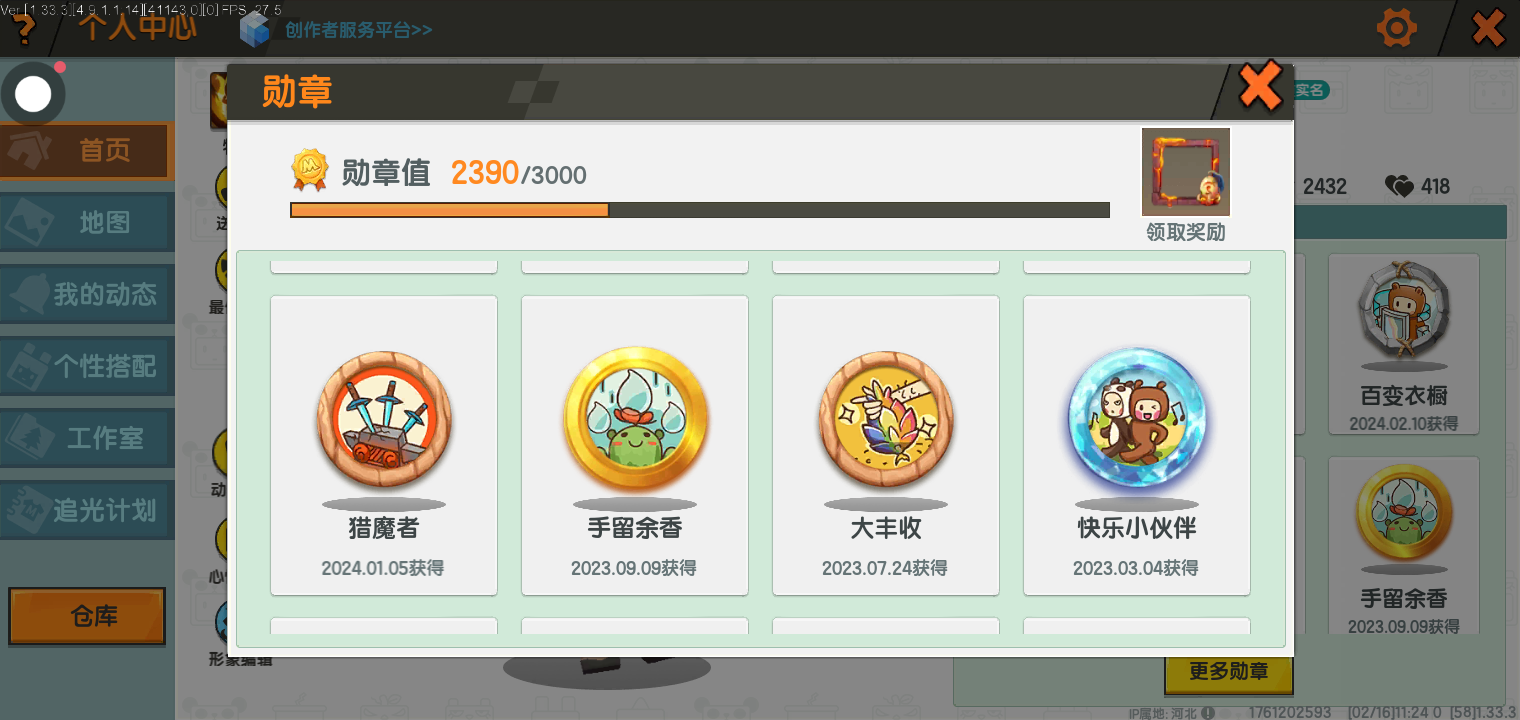Click the white floating circle button
The height and width of the screenshot is (720, 1520).
coord(33,94)
